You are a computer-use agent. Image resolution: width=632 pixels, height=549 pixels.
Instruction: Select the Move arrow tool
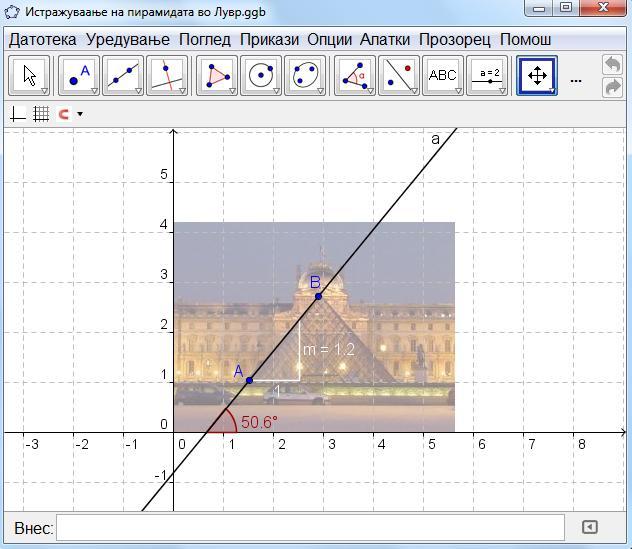pyautogui.click(x=29, y=76)
